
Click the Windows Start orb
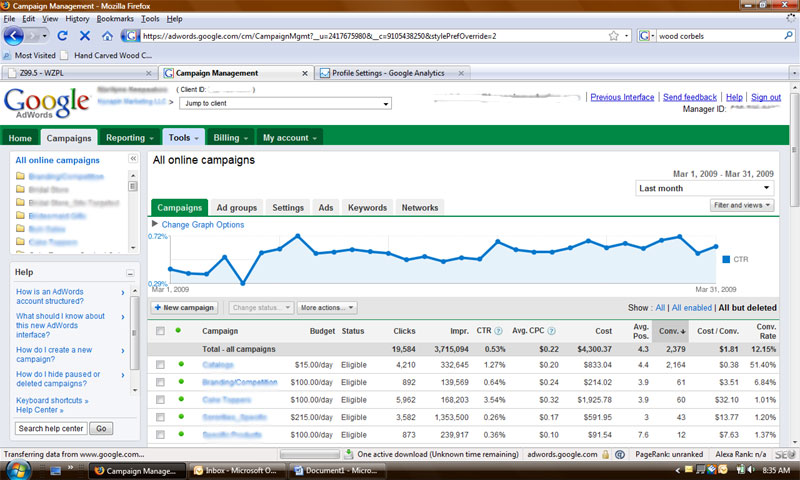click(x=18, y=470)
